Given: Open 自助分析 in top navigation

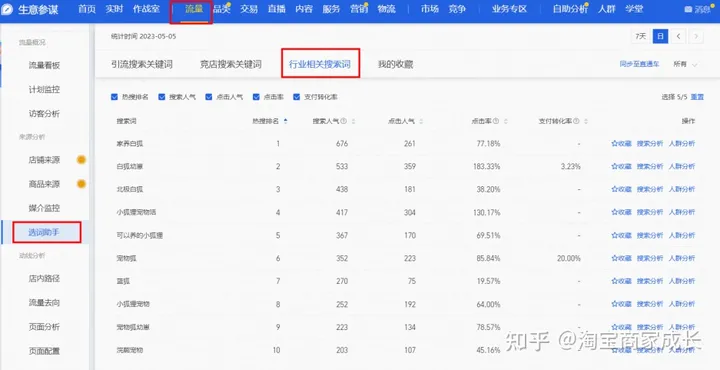Looking at the screenshot, I should 570,9.
